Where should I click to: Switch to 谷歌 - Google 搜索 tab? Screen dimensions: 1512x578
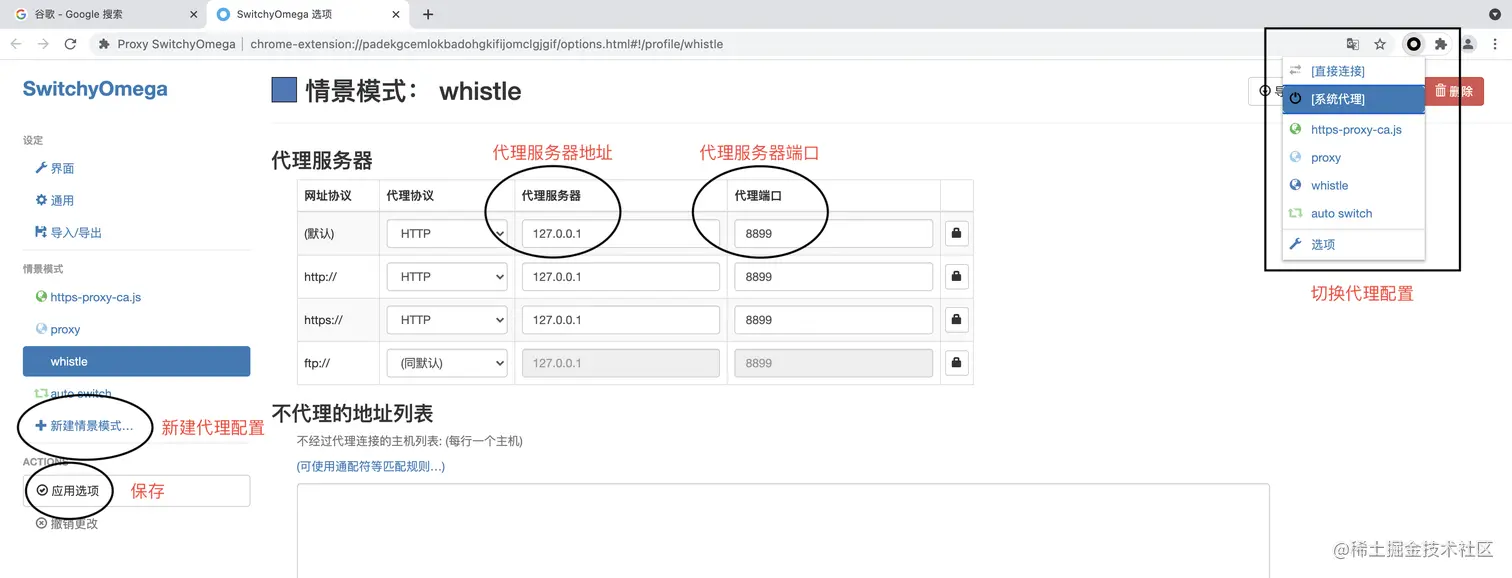click(102, 14)
